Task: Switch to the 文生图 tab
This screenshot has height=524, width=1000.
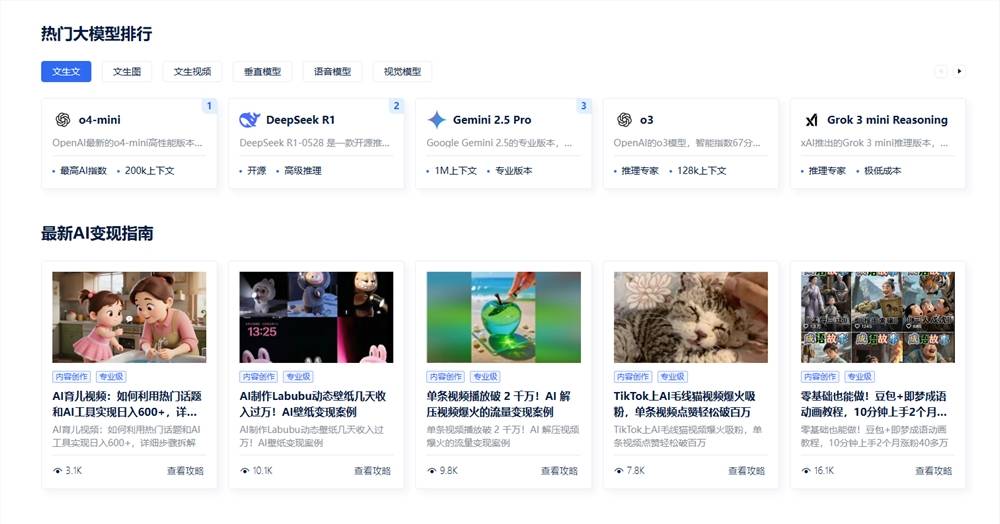Action: click(127, 71)
